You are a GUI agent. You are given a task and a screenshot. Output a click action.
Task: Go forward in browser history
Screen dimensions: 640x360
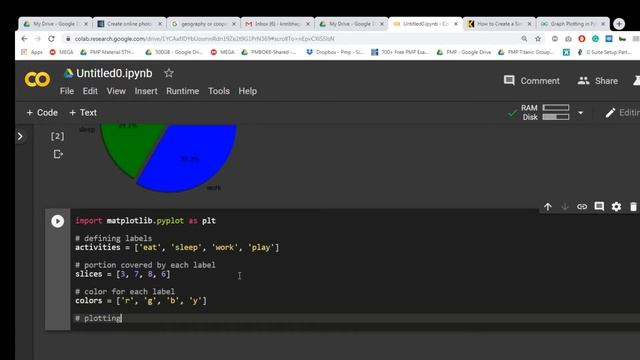[x=38, y=39]
